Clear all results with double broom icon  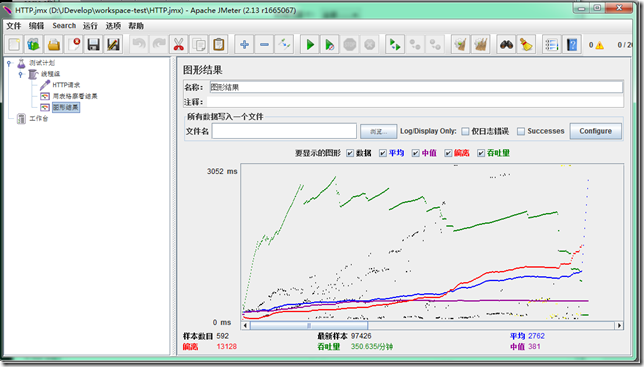tap(481, 44)
